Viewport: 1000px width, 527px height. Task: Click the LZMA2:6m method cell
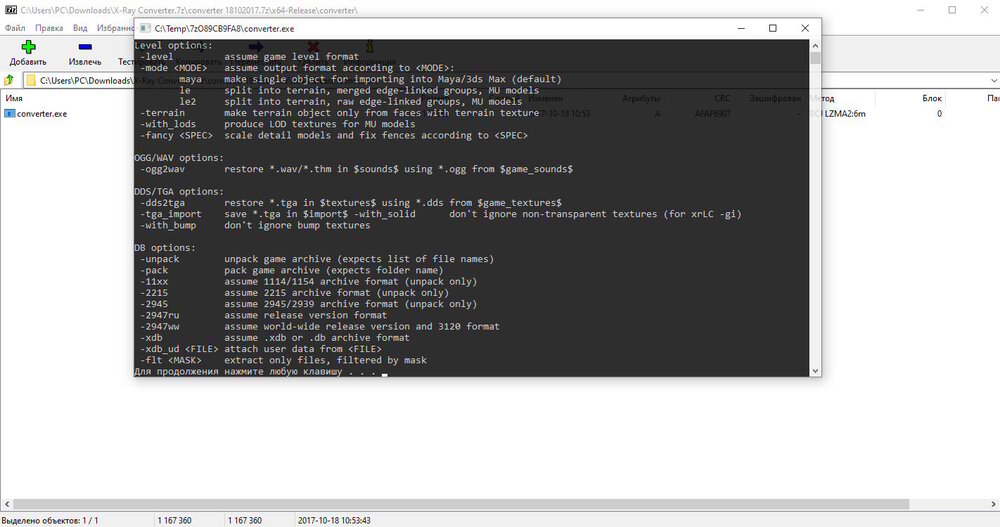pos(844,114)
